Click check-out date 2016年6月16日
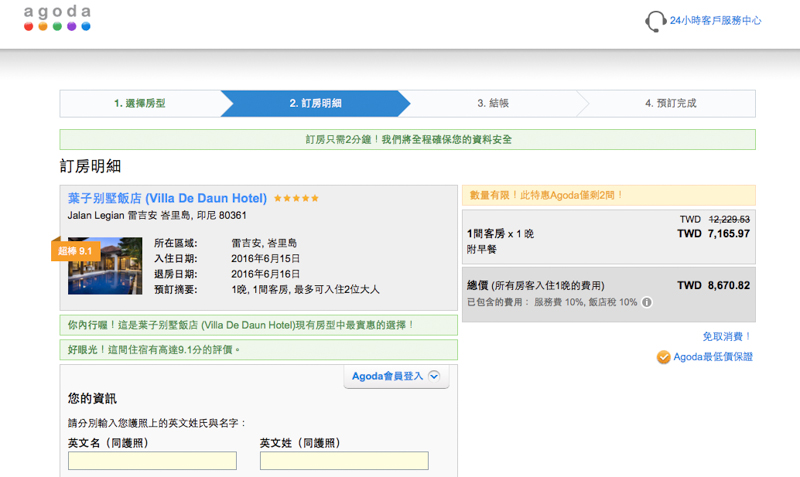800x477 pixels. click(x=265, y=274)
